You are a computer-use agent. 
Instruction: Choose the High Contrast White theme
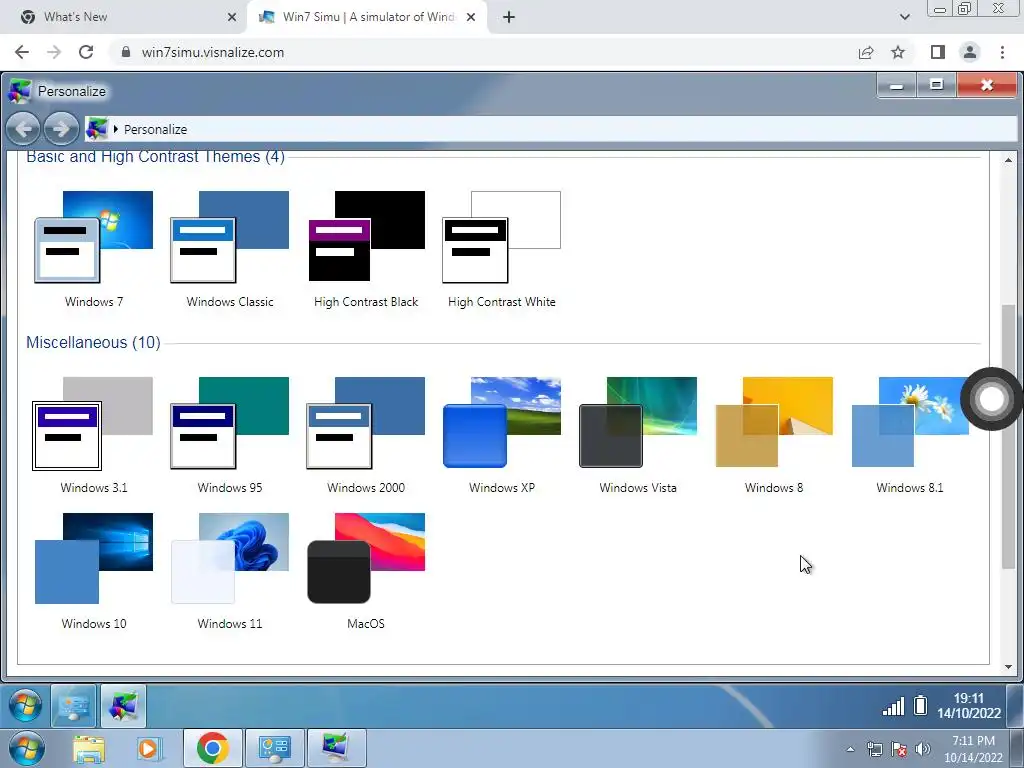(502, 250)
